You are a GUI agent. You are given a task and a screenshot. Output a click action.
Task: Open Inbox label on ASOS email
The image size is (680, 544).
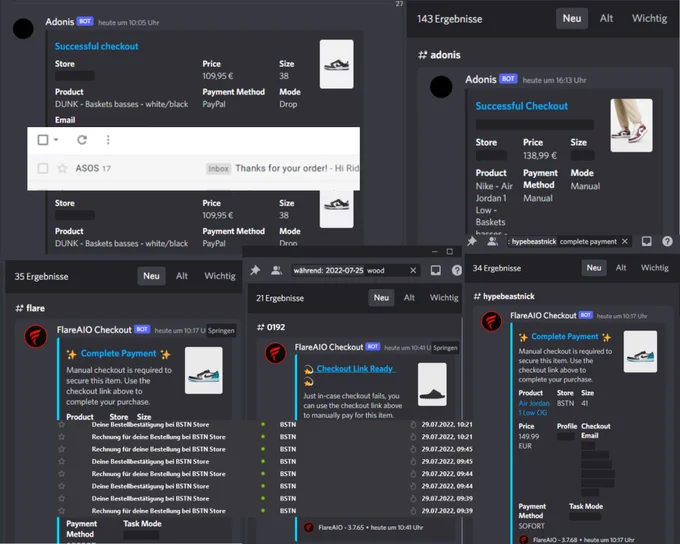coord(218,168)
